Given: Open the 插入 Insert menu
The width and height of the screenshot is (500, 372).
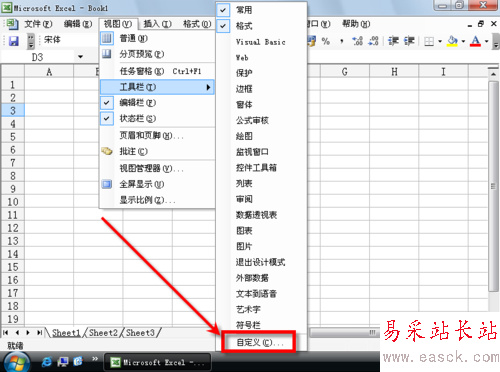Looking at the screenshot, I should click(x=157, y=24).
